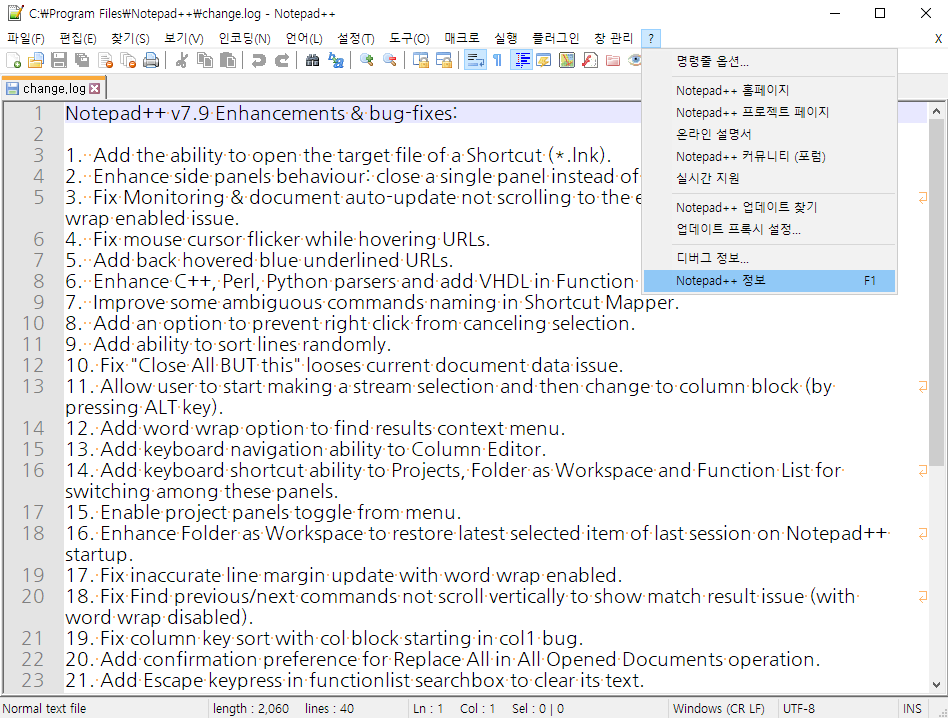Toggle synchronized vertical scrolling
Viewport: 948px width, 718px height.
click(x=421, y=60)
